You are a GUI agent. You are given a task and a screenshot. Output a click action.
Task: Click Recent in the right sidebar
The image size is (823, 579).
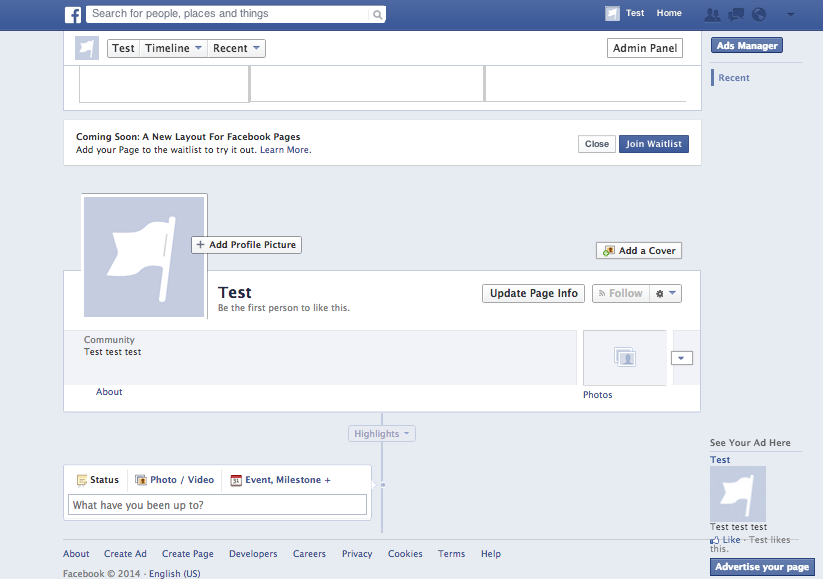[733, 78]
